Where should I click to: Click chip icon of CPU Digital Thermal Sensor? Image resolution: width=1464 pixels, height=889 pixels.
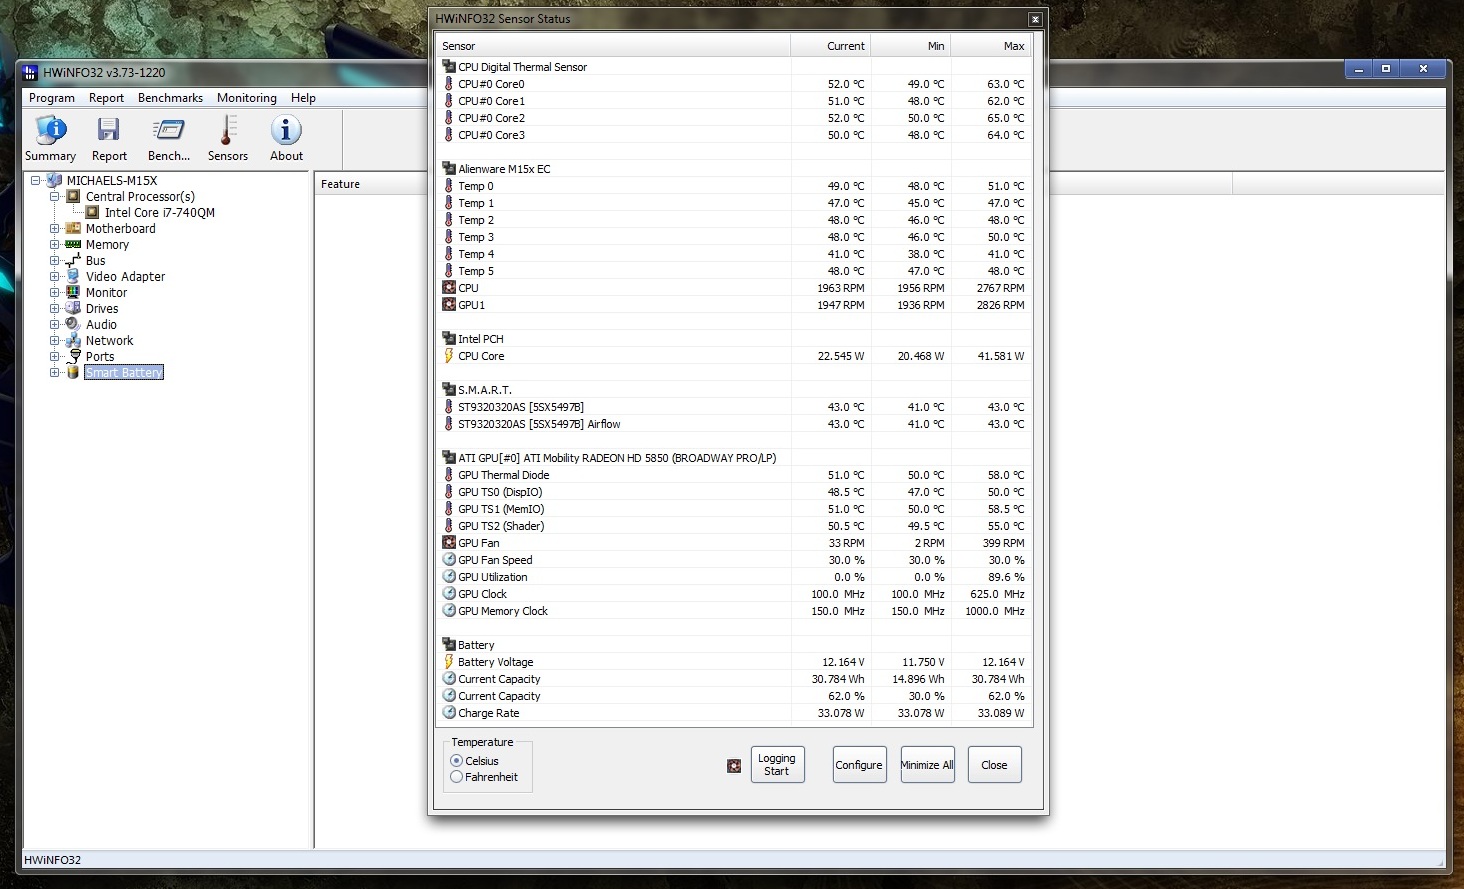[x=449, y=67]
